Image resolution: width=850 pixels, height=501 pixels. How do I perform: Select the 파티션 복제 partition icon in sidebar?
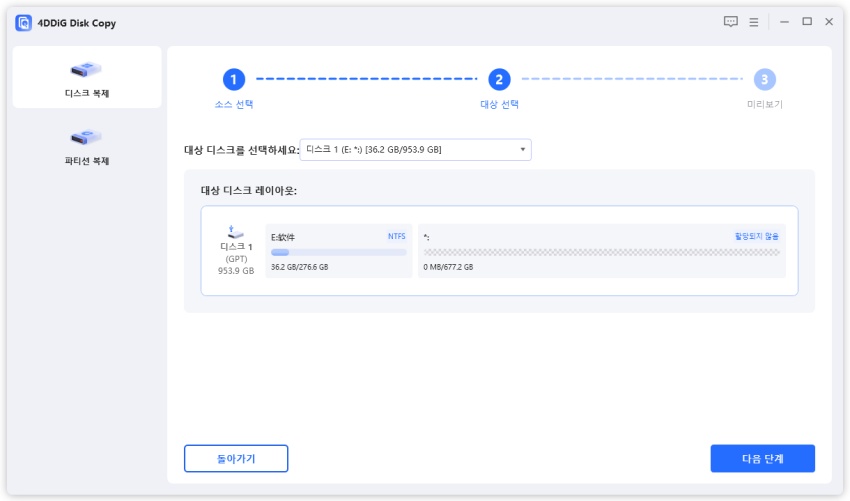tap(86, 137)
